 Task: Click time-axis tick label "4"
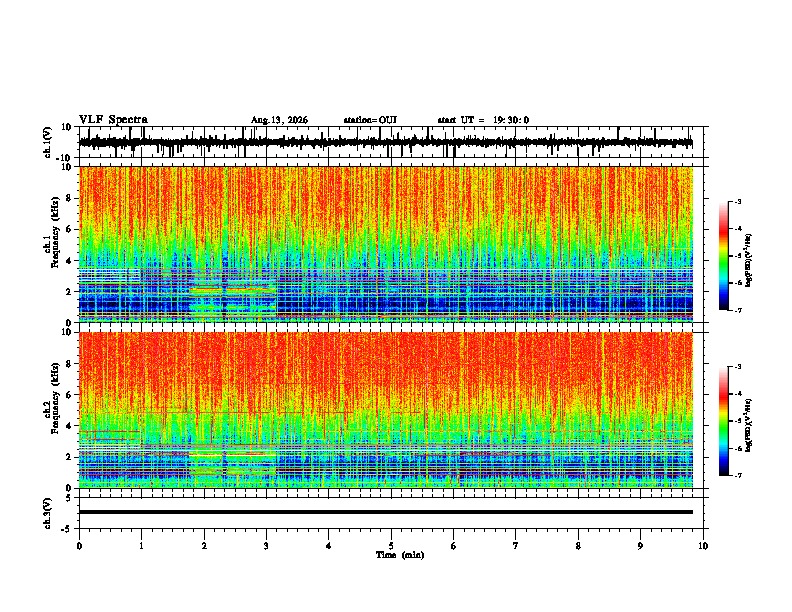click(329, 546)
